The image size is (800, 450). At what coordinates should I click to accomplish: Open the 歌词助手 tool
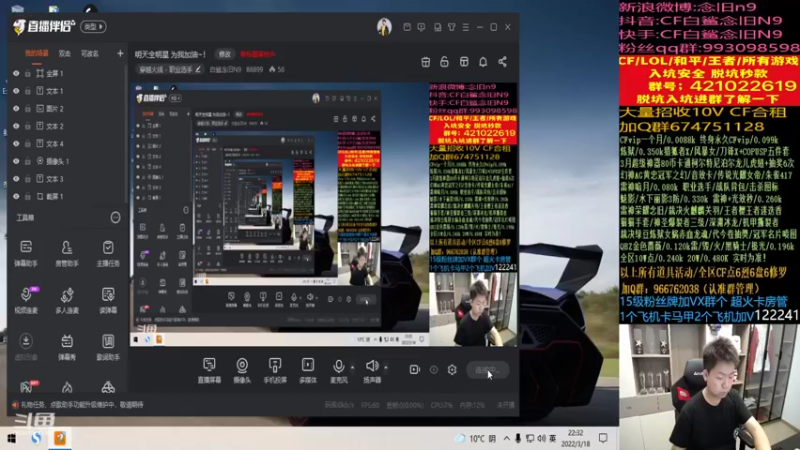(108, 347)
